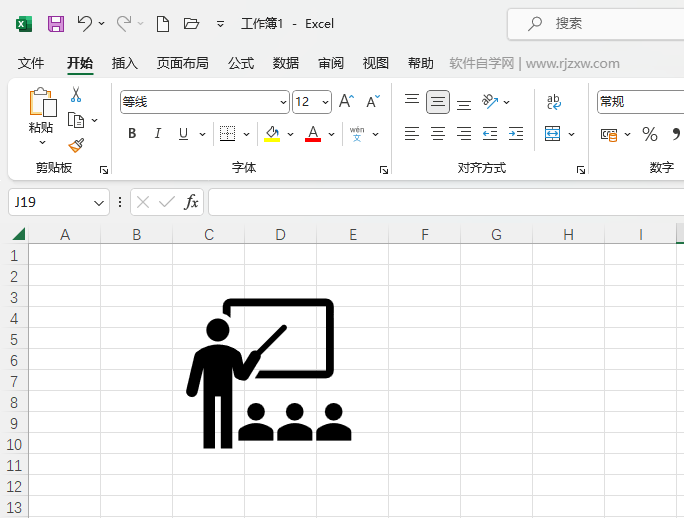Click the Open folder icon

click(x=191, y=24)
